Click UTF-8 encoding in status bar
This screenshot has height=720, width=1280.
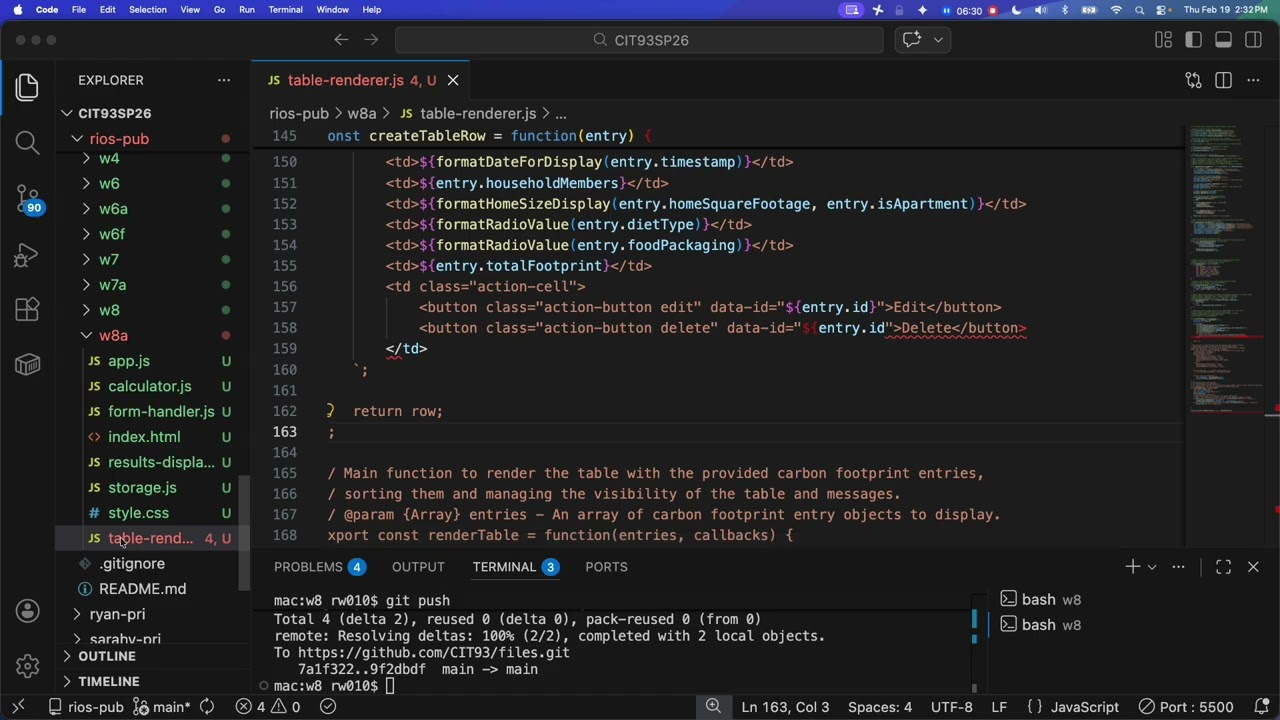(952, 707)
